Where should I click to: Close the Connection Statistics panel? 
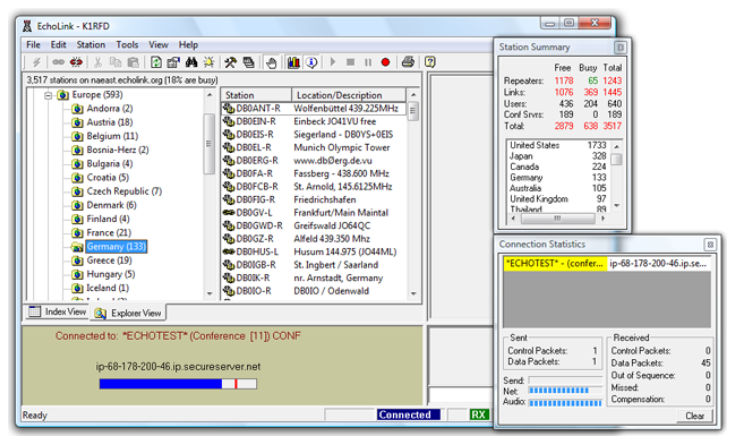tap(710, 244)
